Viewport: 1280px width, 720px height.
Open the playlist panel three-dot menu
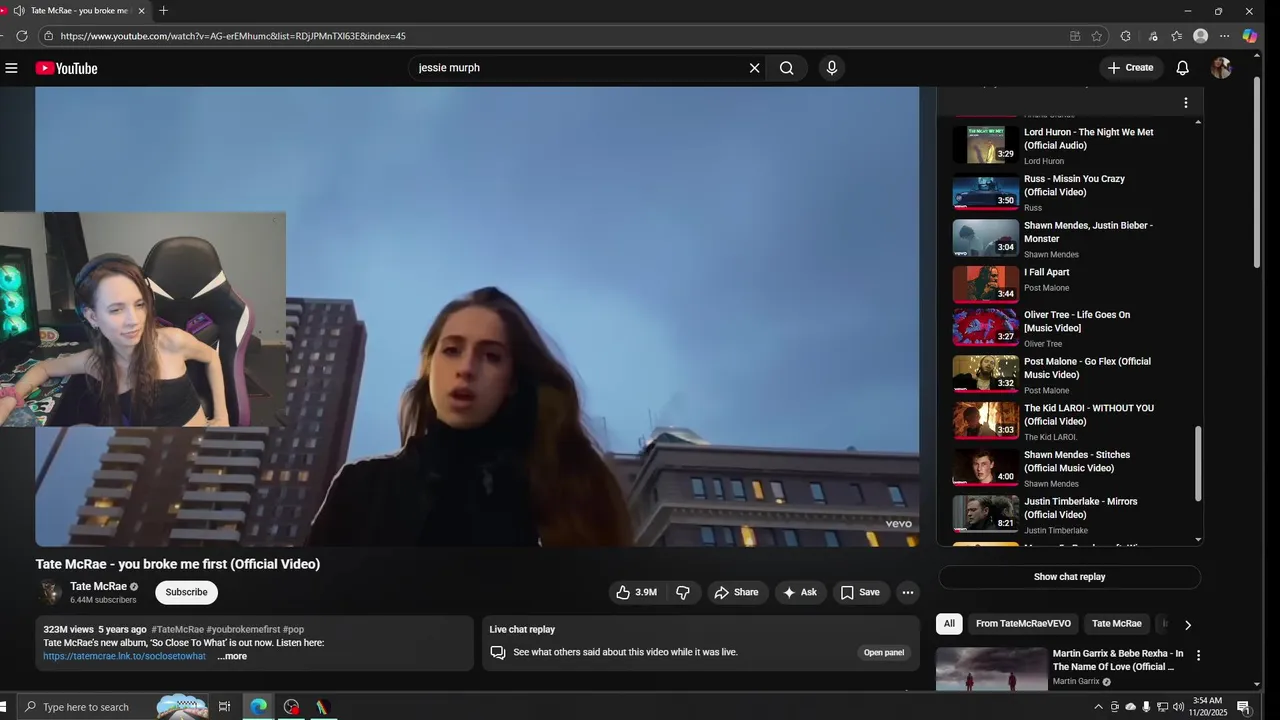coord(1186,103)
